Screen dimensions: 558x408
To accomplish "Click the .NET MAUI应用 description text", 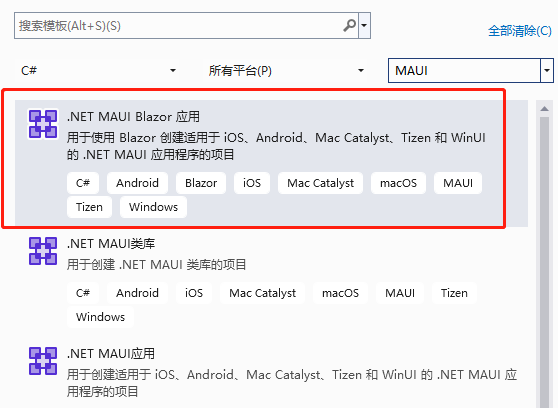I will coord(292,383).
